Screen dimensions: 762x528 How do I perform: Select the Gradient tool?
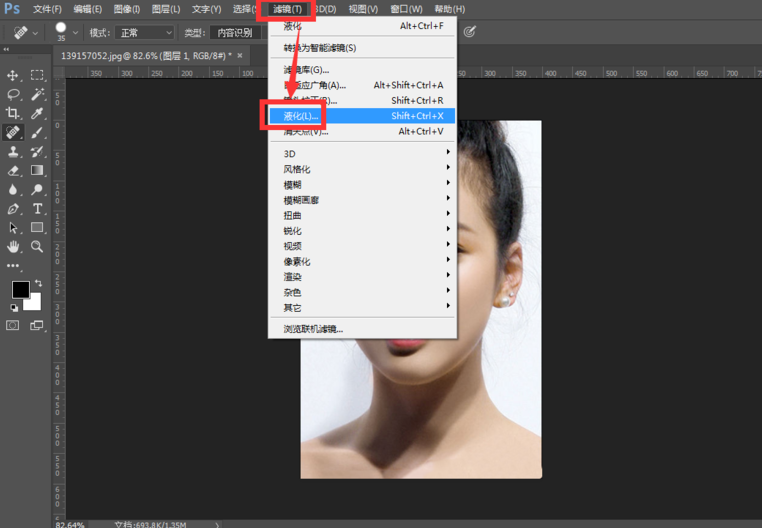pos(37,170)
